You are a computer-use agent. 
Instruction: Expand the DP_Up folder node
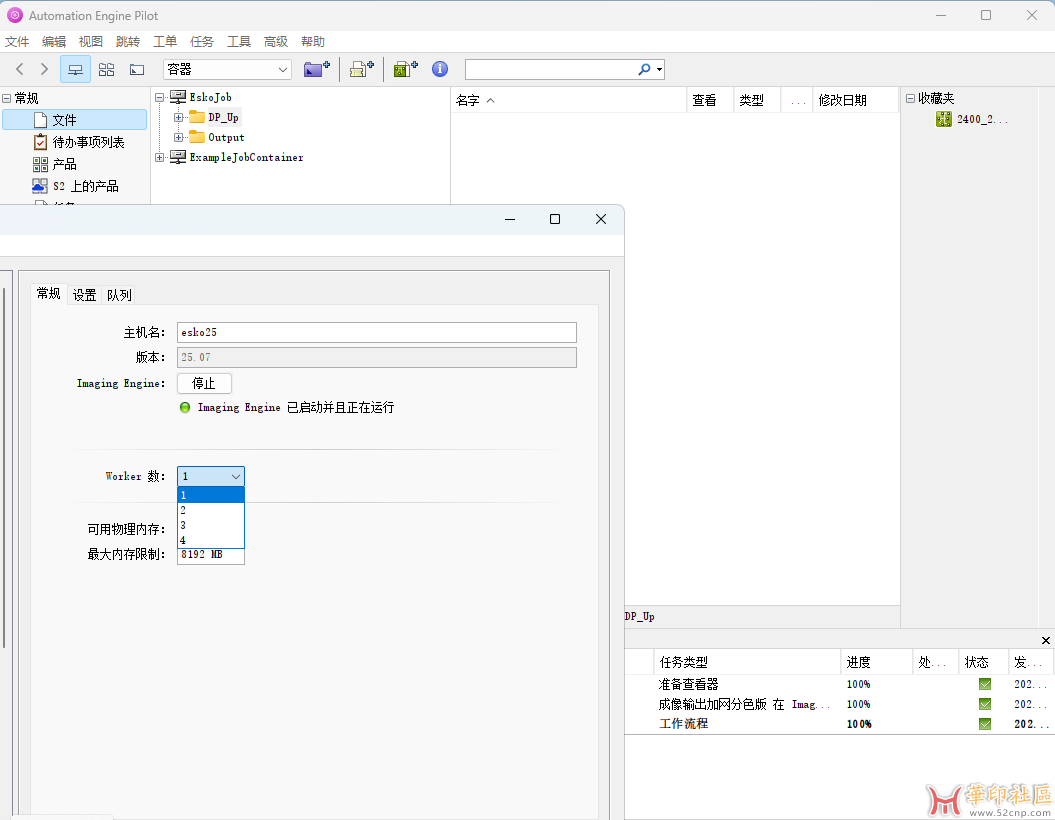point(178,118)
